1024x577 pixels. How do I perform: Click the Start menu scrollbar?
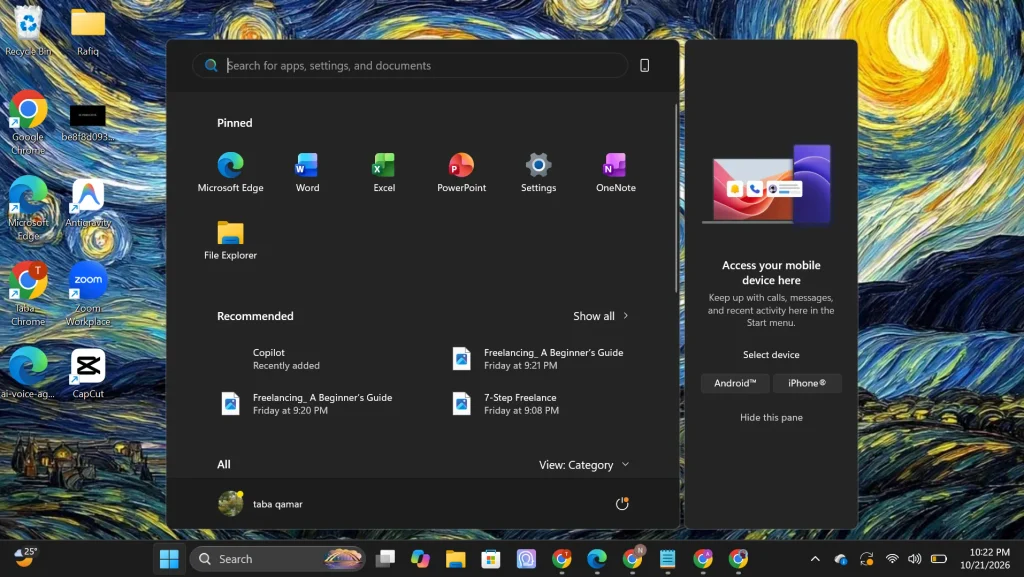click(x=677, y=198)
